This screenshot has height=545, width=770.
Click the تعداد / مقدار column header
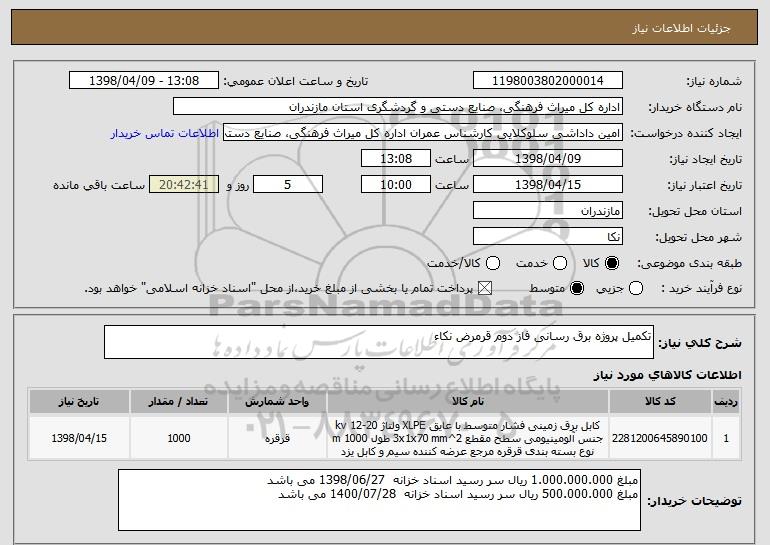click(x=179, y=402)
